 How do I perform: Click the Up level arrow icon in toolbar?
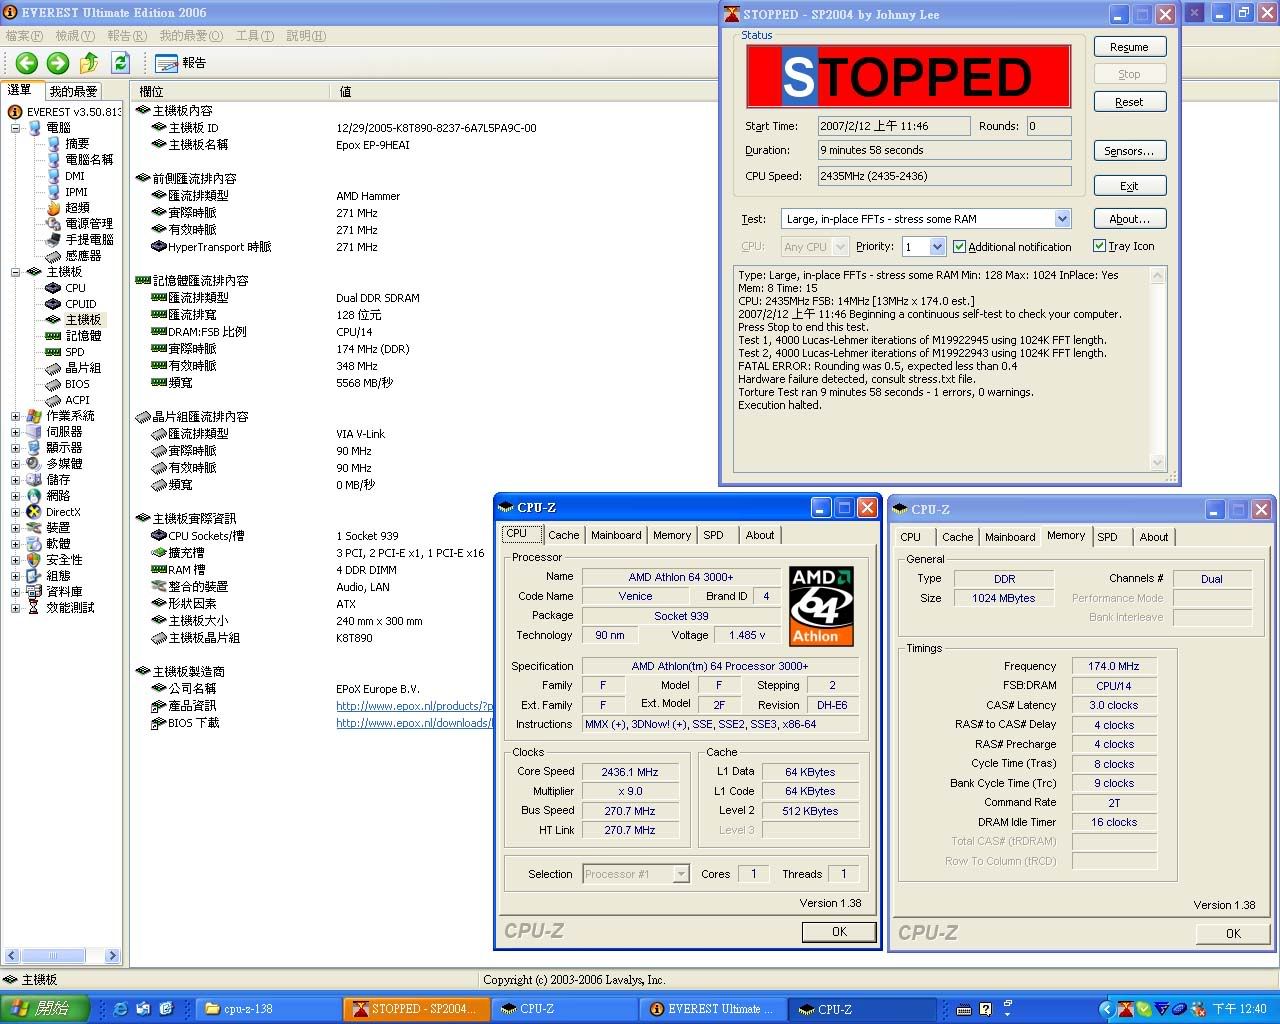point(89,63)
